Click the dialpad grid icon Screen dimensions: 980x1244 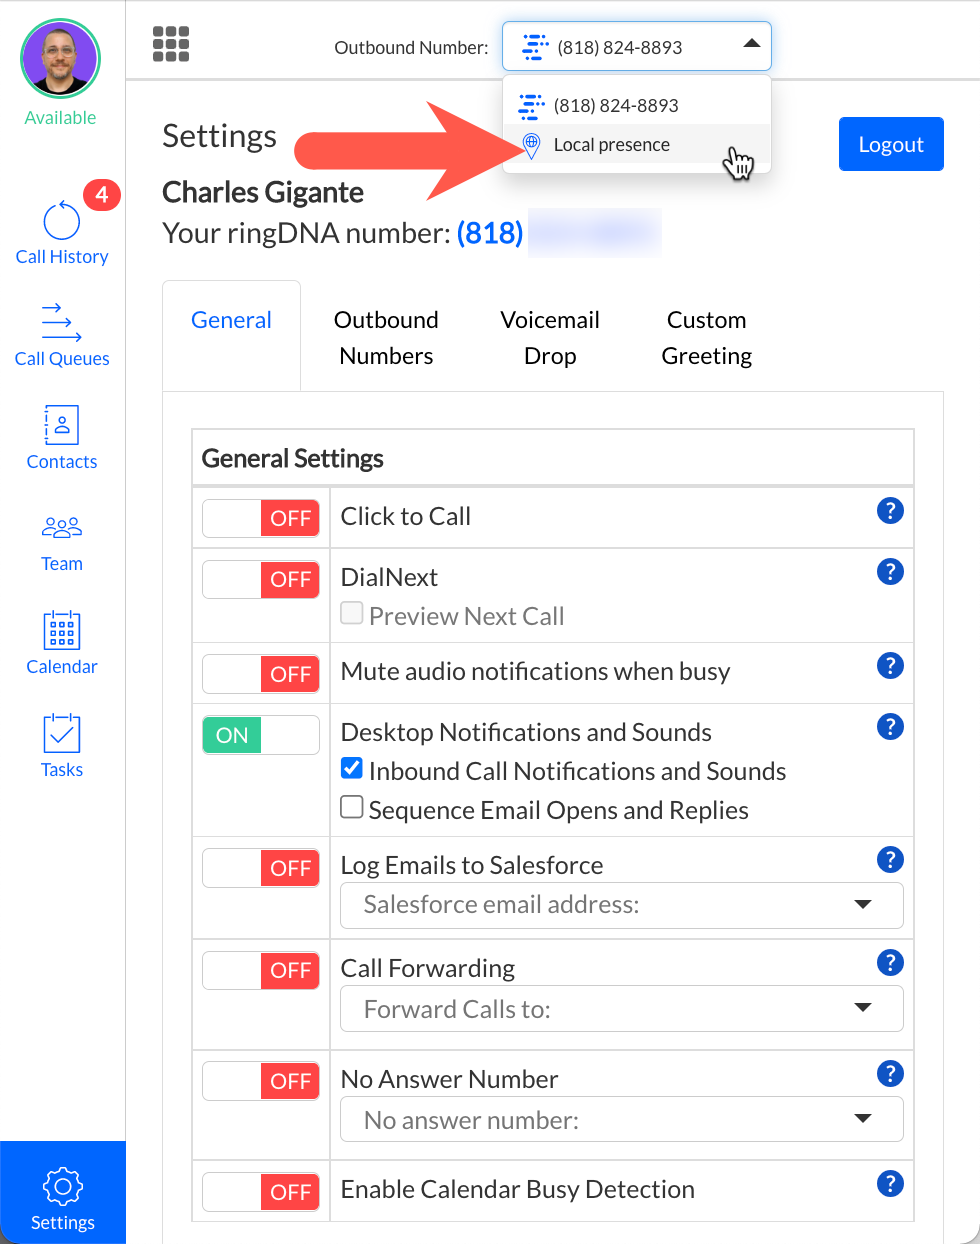tap(171, 44)
